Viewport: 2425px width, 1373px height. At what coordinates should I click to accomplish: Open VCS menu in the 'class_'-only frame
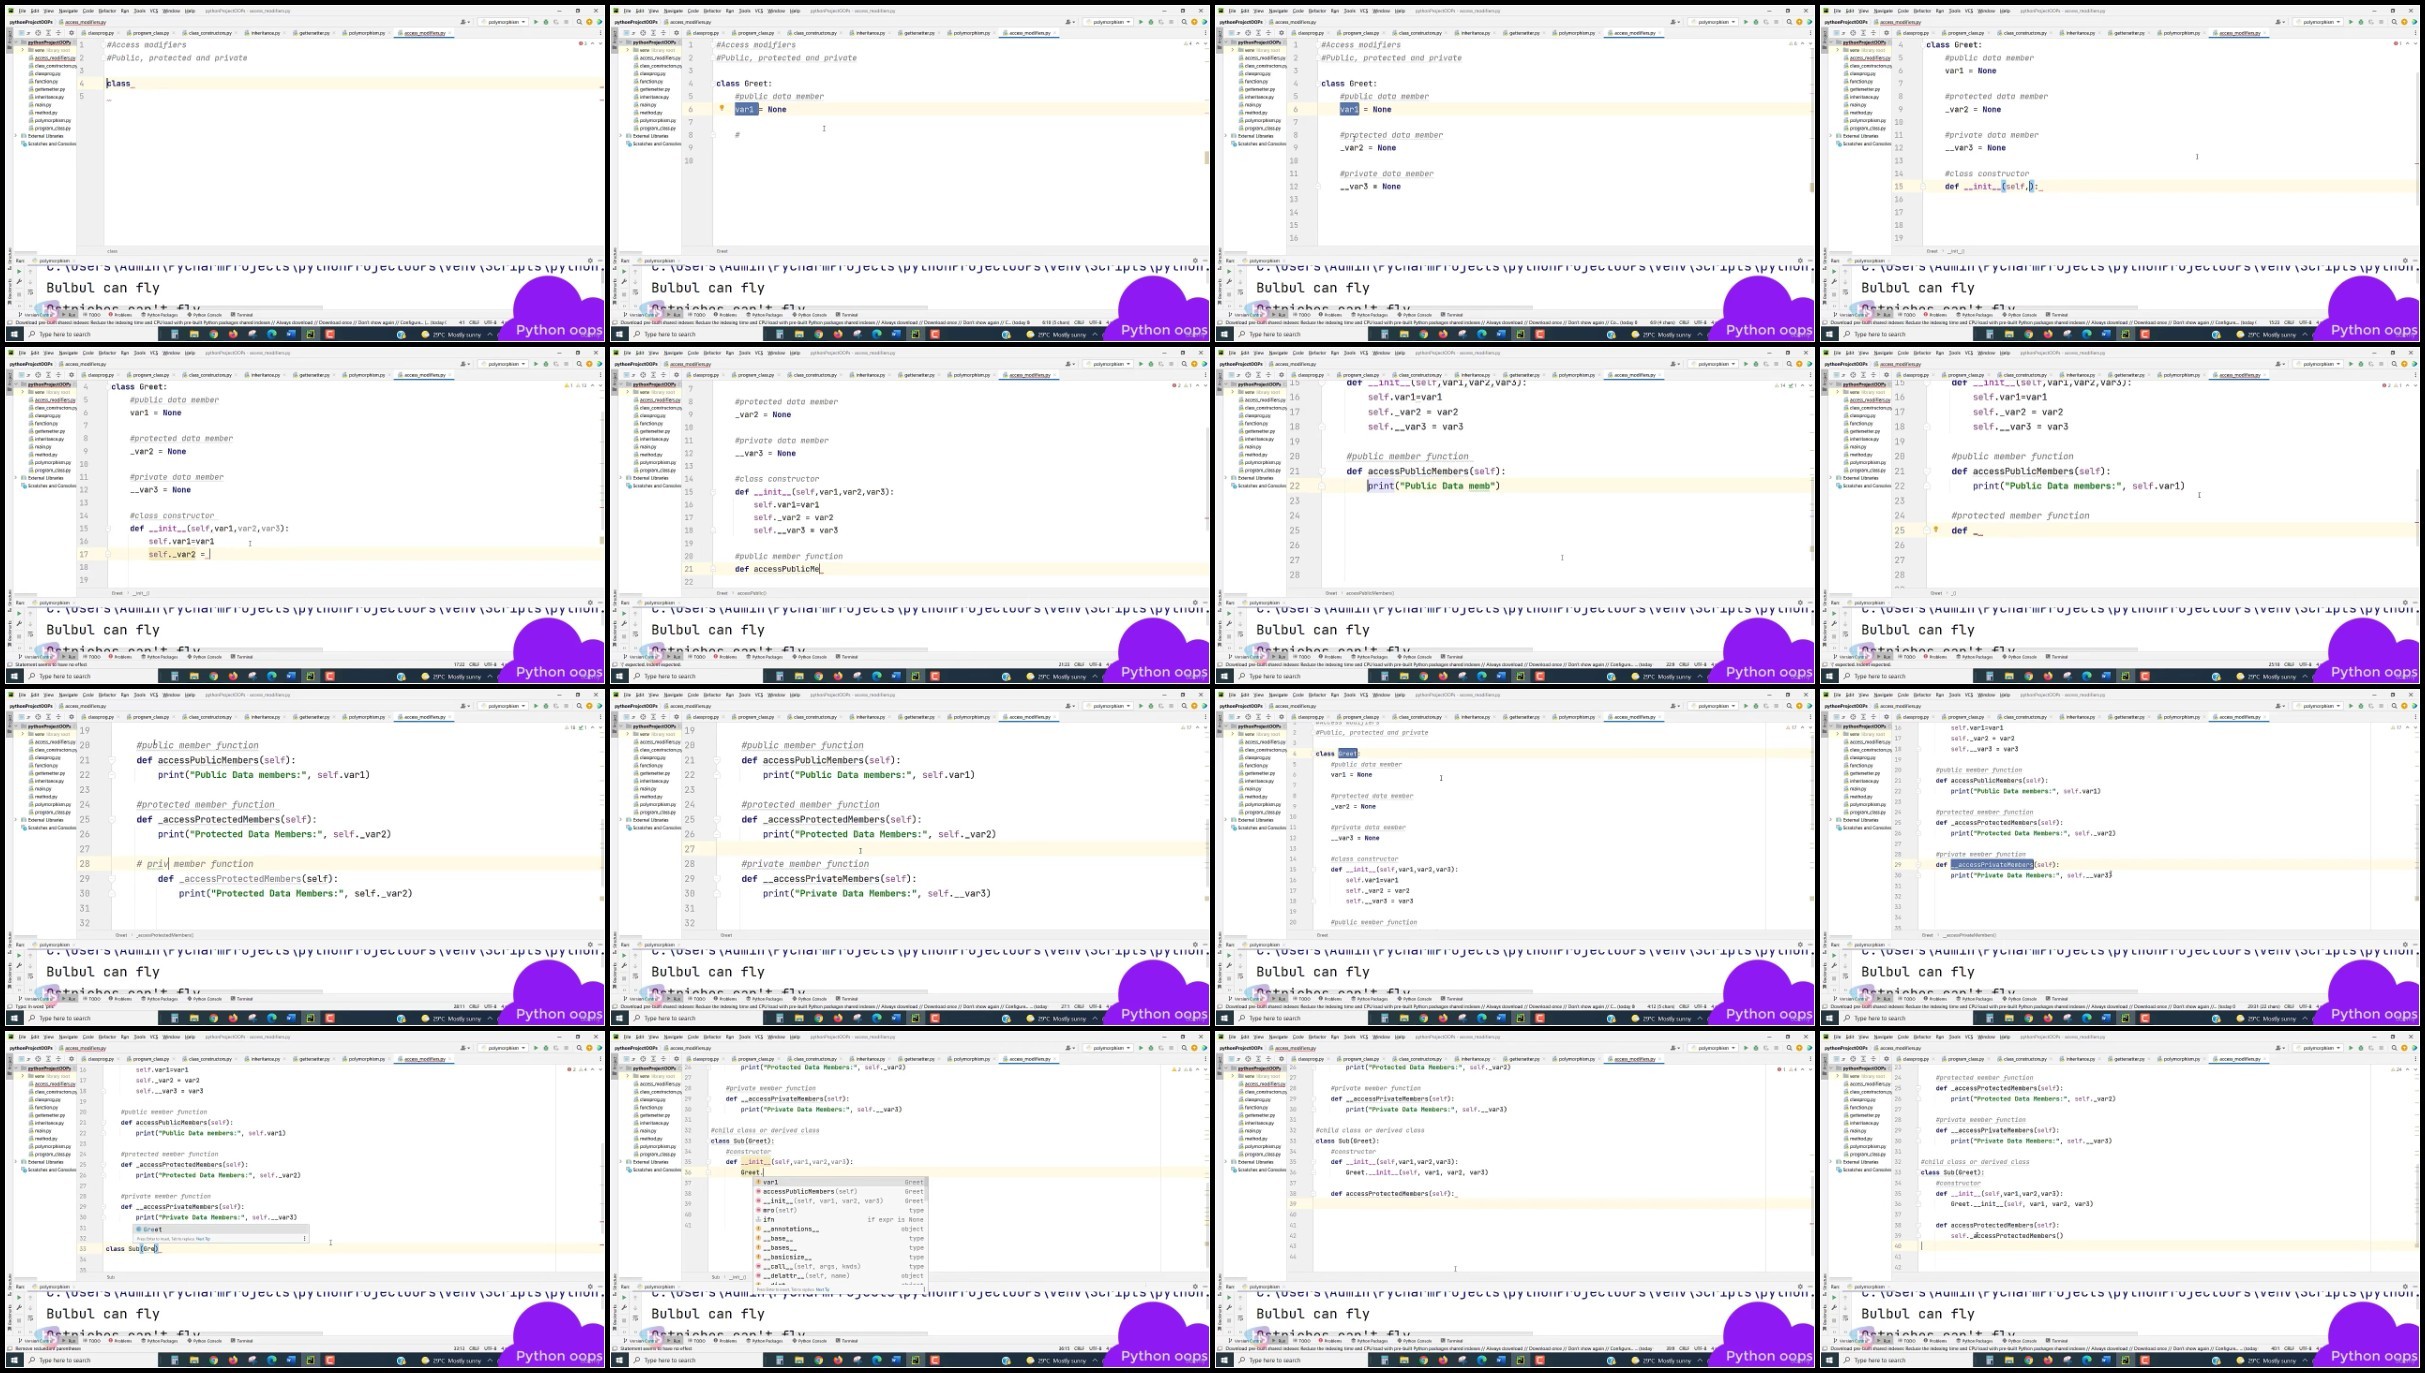(154, 11)
